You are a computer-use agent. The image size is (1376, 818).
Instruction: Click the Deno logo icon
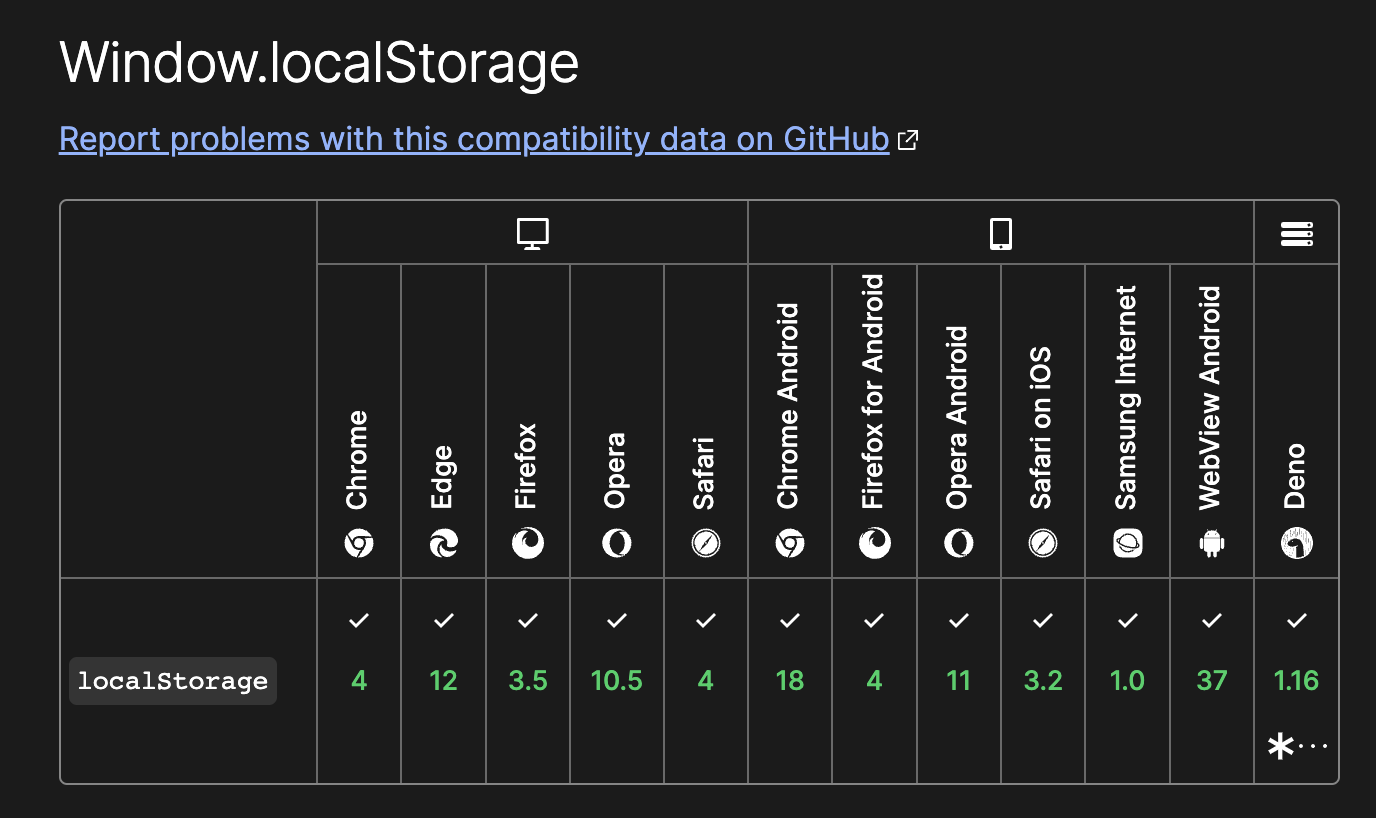tap(1297, 544)
